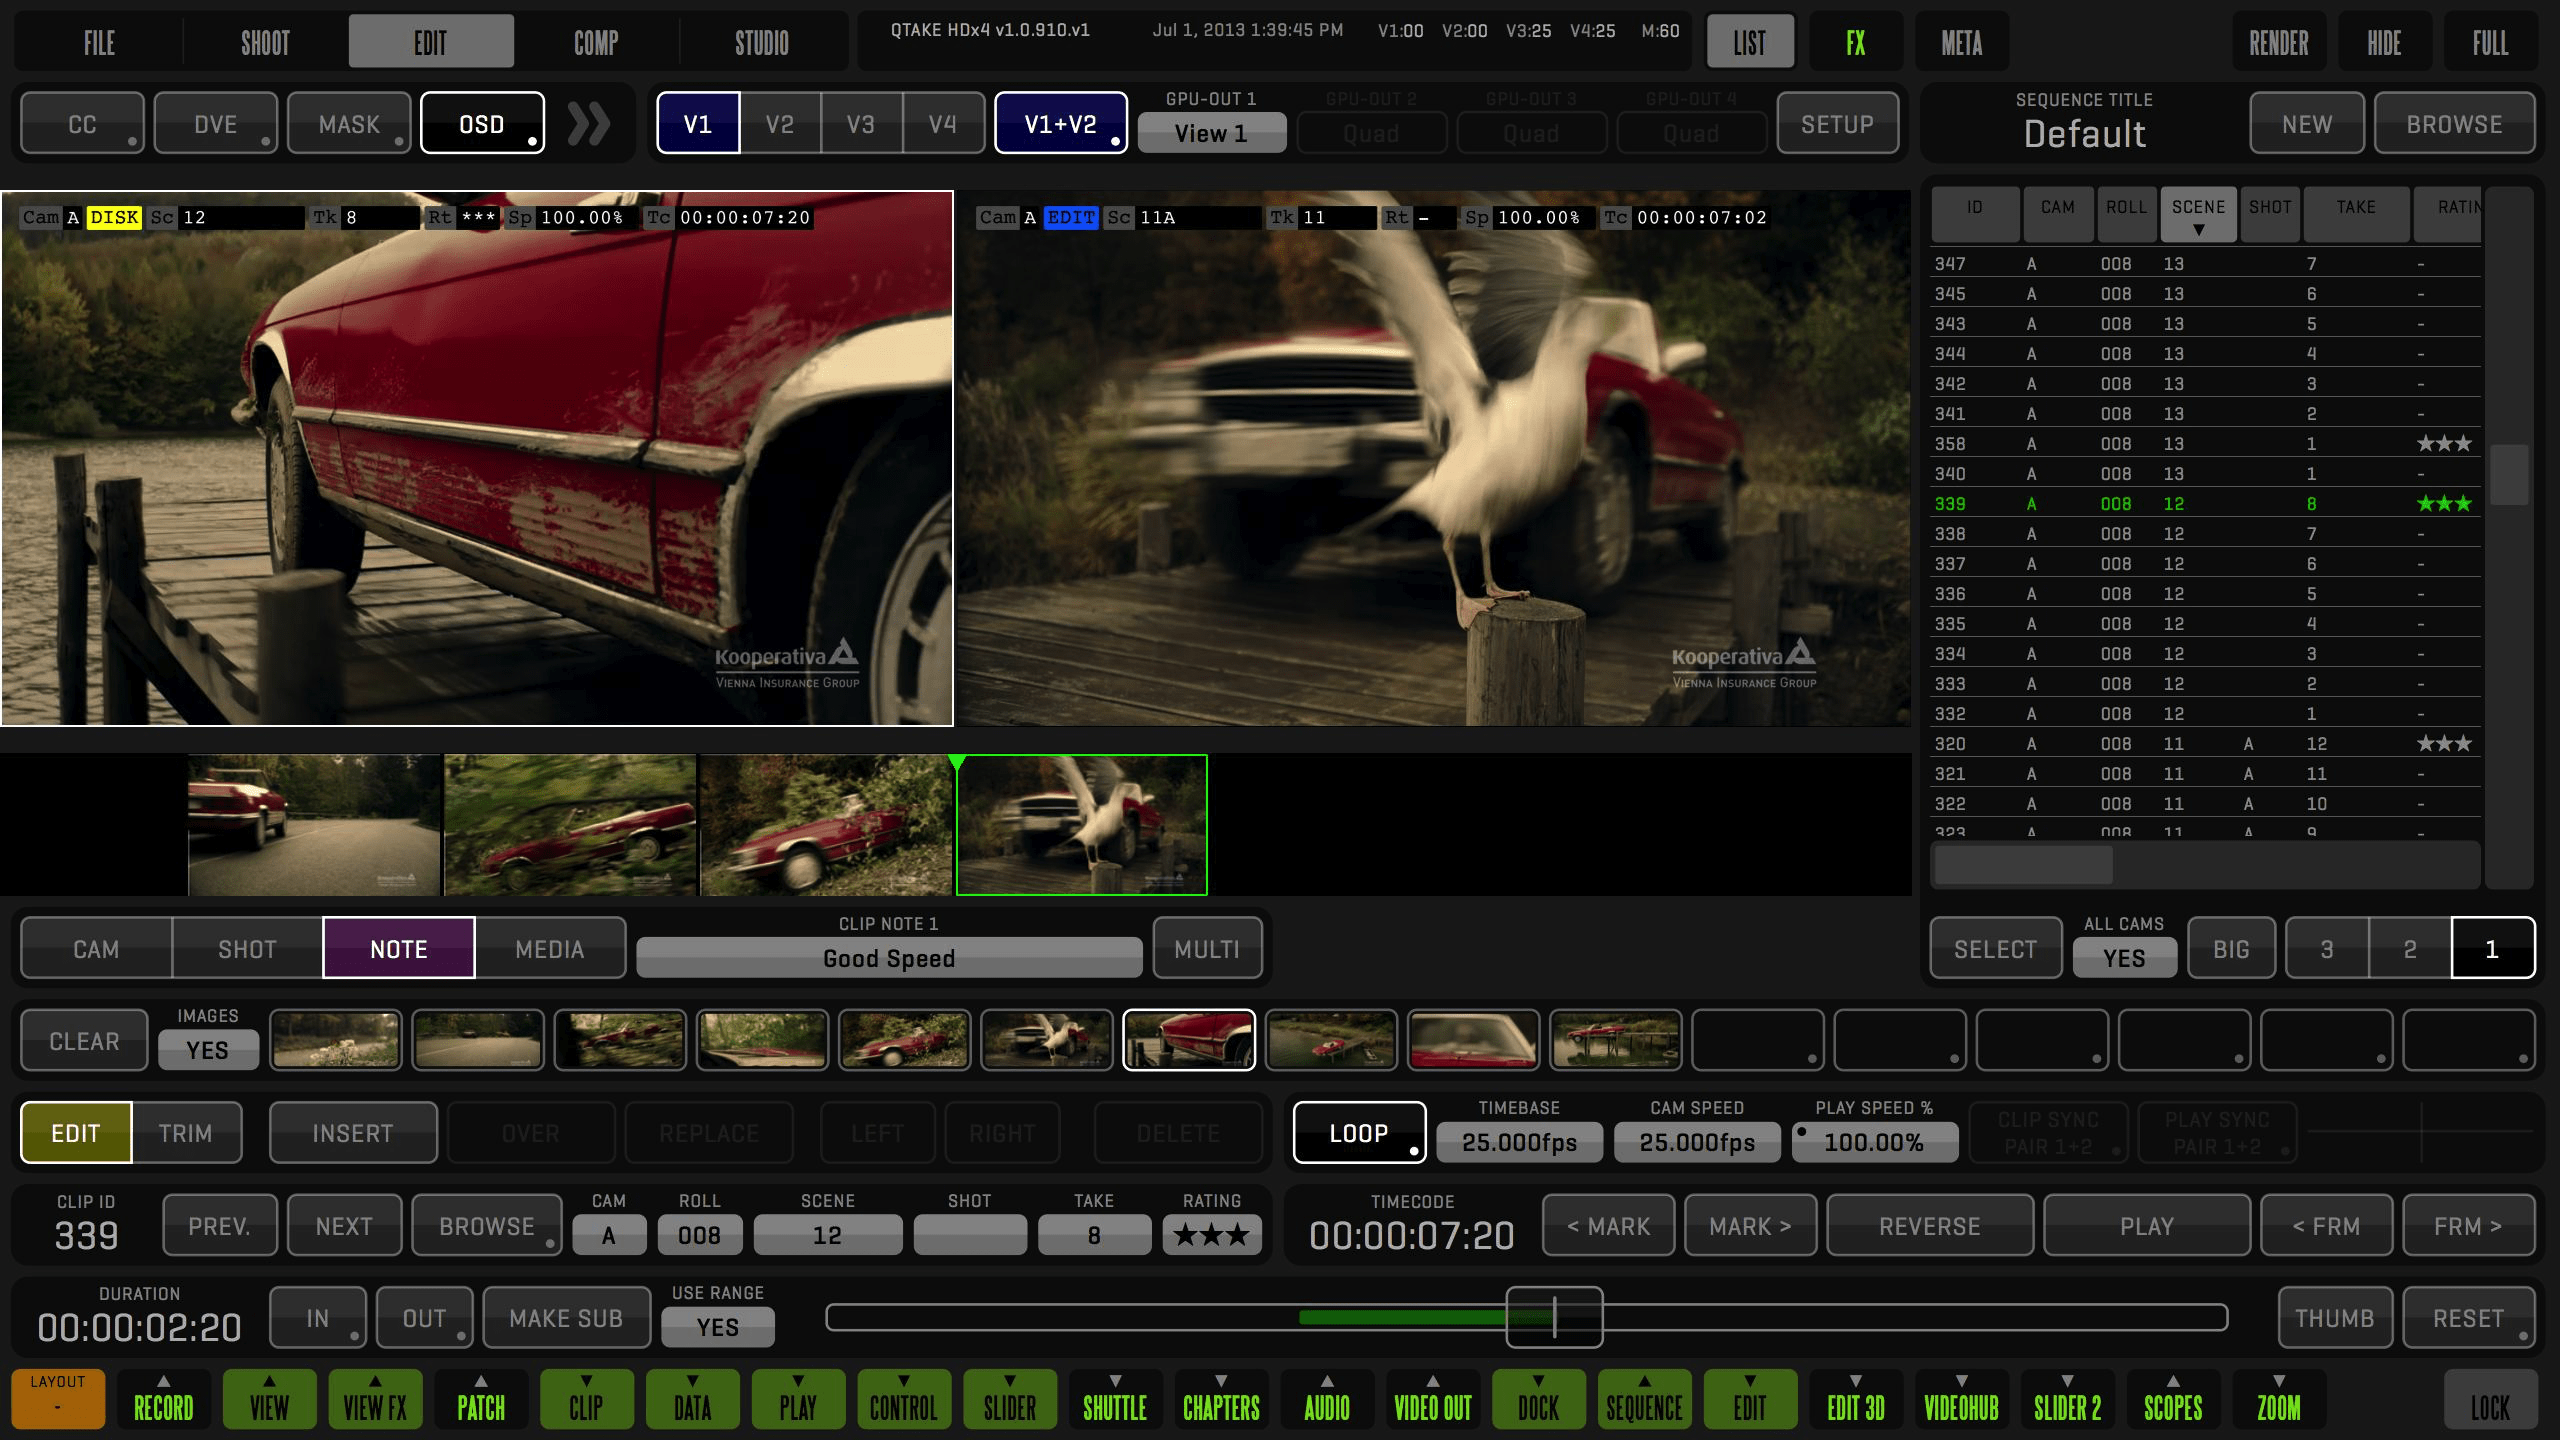Screen dimensions: 2560x1440
Task: Open the CHAPTERS layout panel
Action: [x=1221, y=1400]
